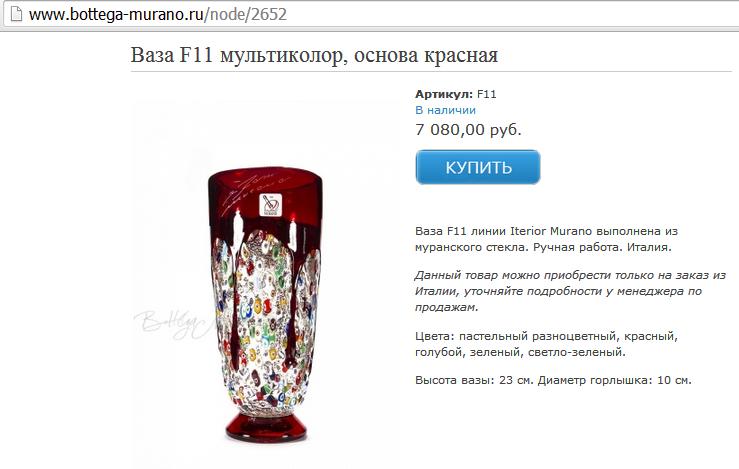Click the Iterior Murano description paragraph
The width and height of the screenshot is (739, 469).
pyautogui.click(x=547, y=239)
